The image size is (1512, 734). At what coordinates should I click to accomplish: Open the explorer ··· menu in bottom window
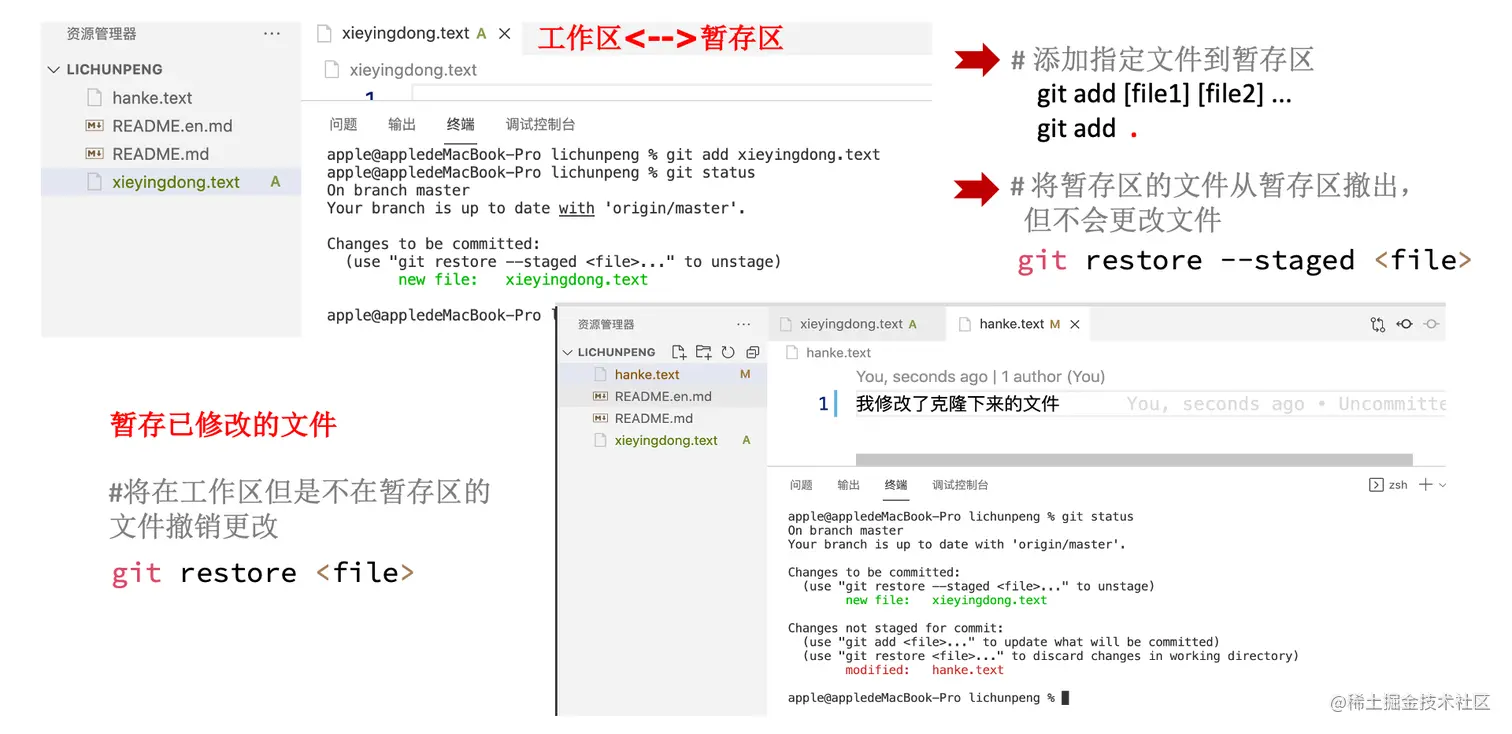point(743,324)
